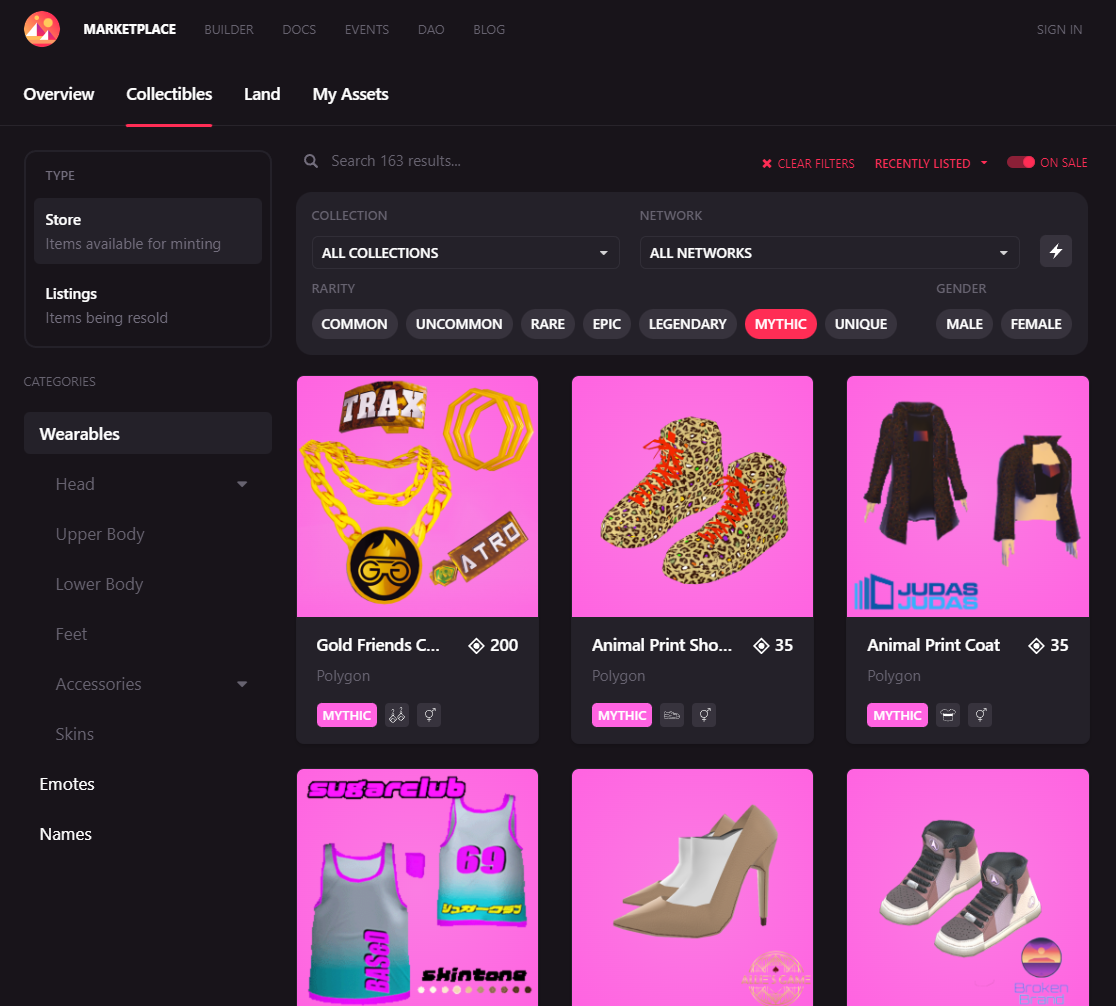Click upper body icon on Animal Print Coat card
The image size is (1116, 1006).
(947, 715)
